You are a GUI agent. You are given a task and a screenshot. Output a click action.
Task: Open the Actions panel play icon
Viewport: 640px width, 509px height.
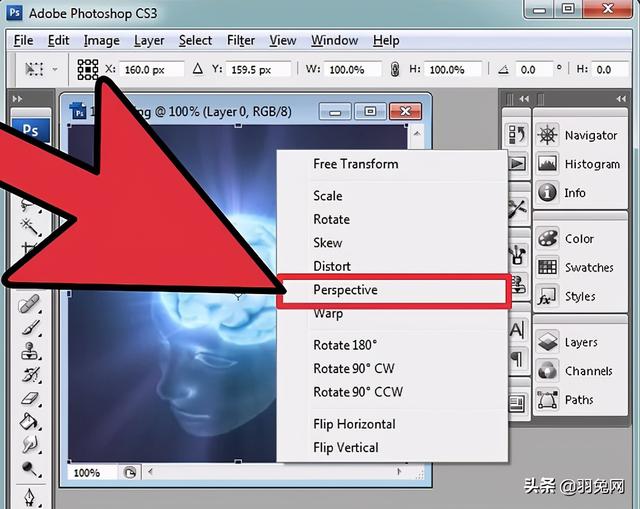click(x=518, y=164)
